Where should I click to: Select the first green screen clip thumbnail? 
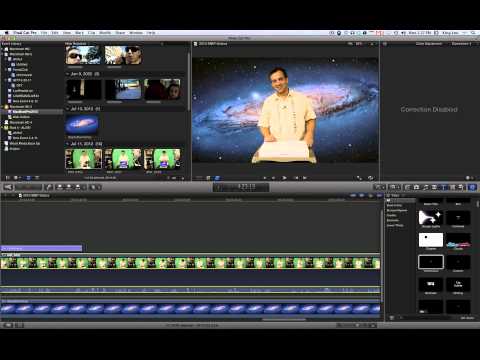[83, 159]
